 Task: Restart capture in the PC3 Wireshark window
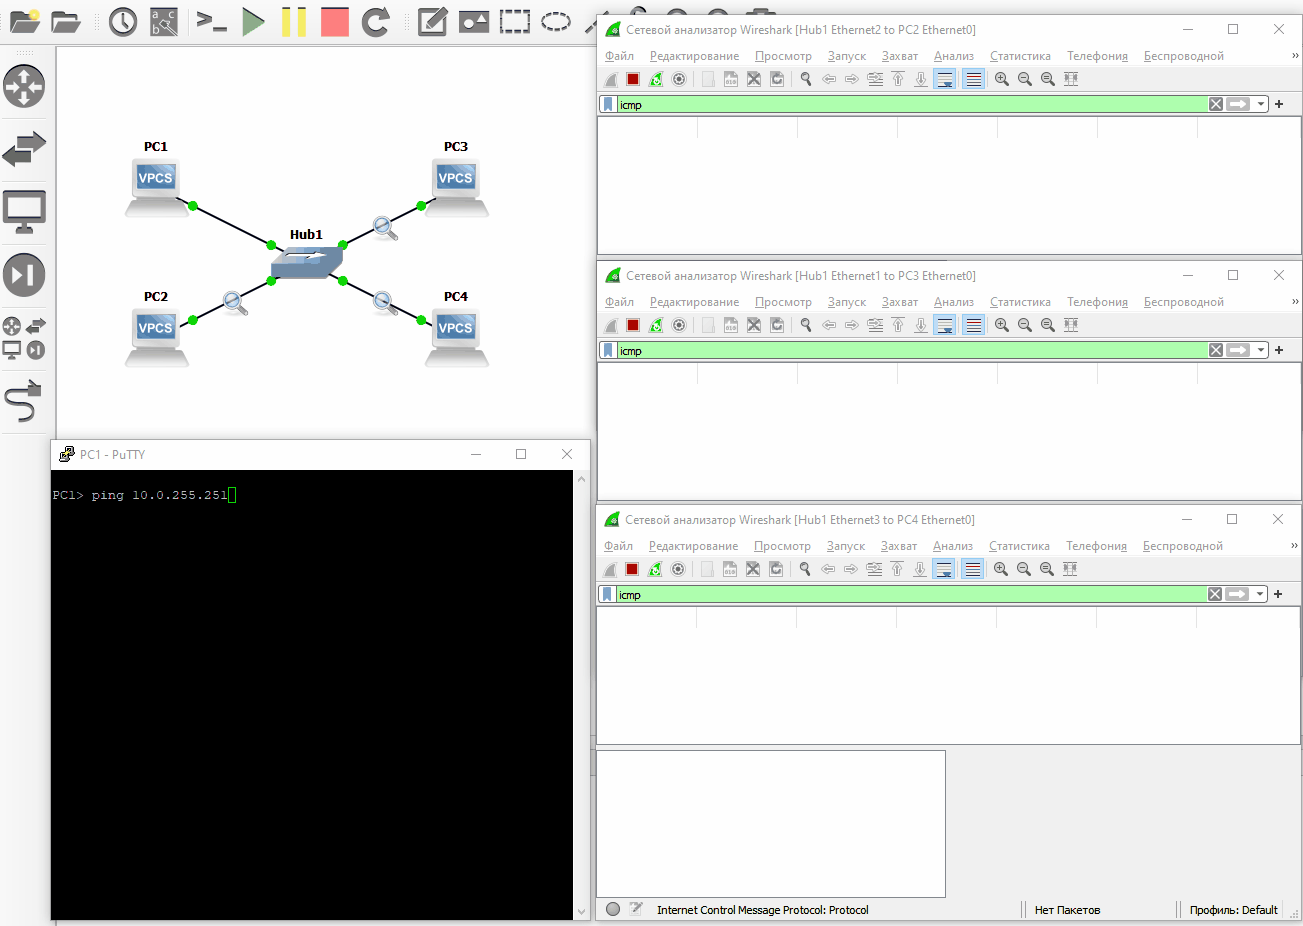(656, 325)
